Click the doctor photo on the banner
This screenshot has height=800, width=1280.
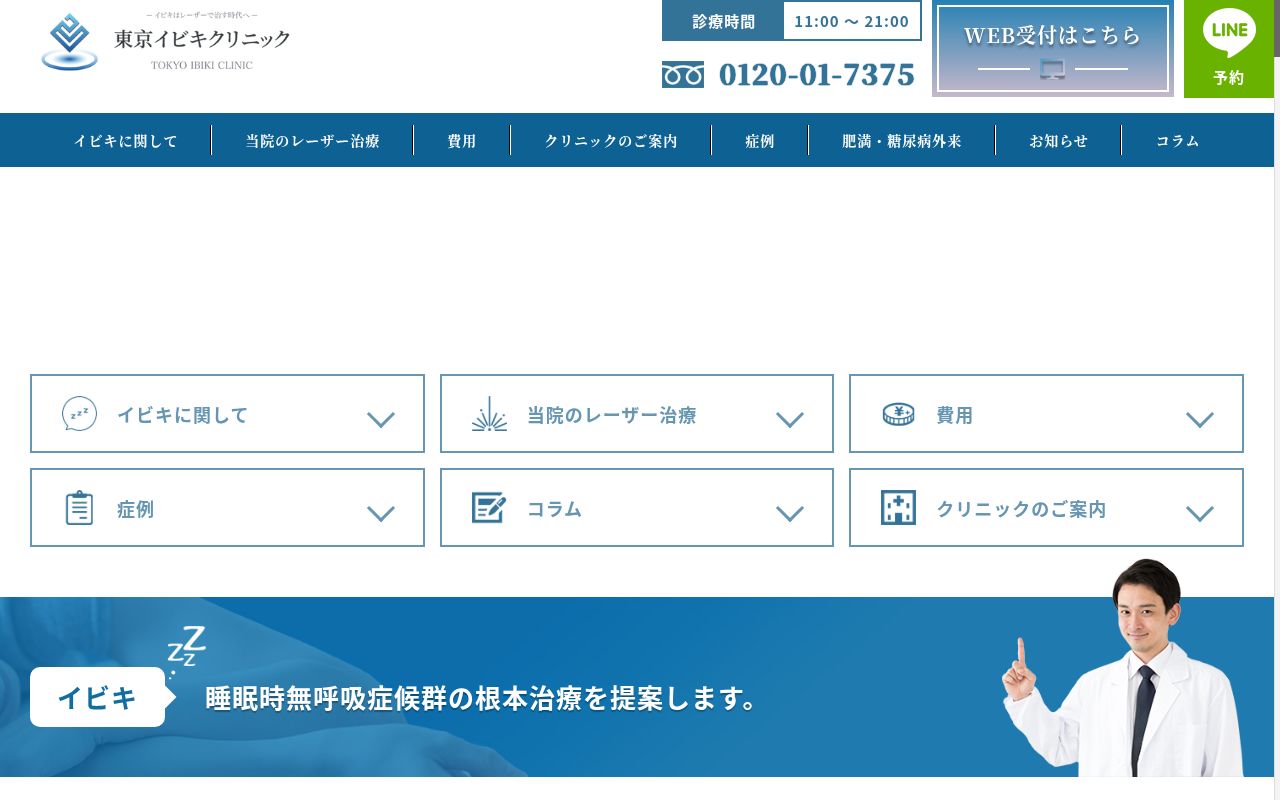point(1124,668)
